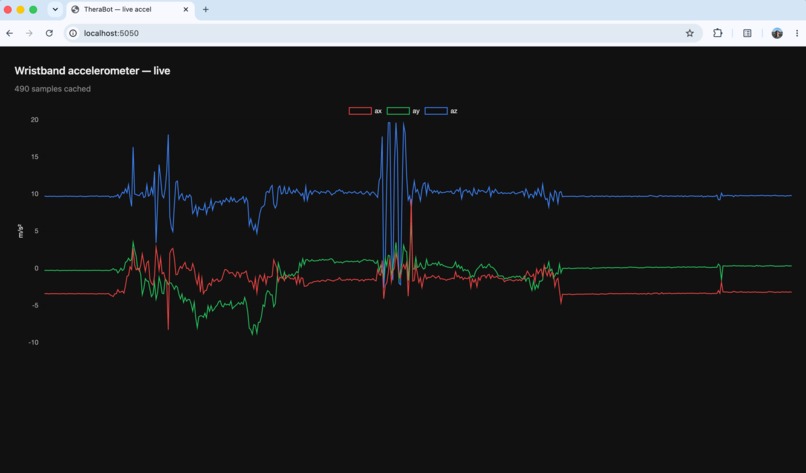Close the TheraBot live accel tab
The width and height of the screenshot is (806, 473).
tap(186, 9)
